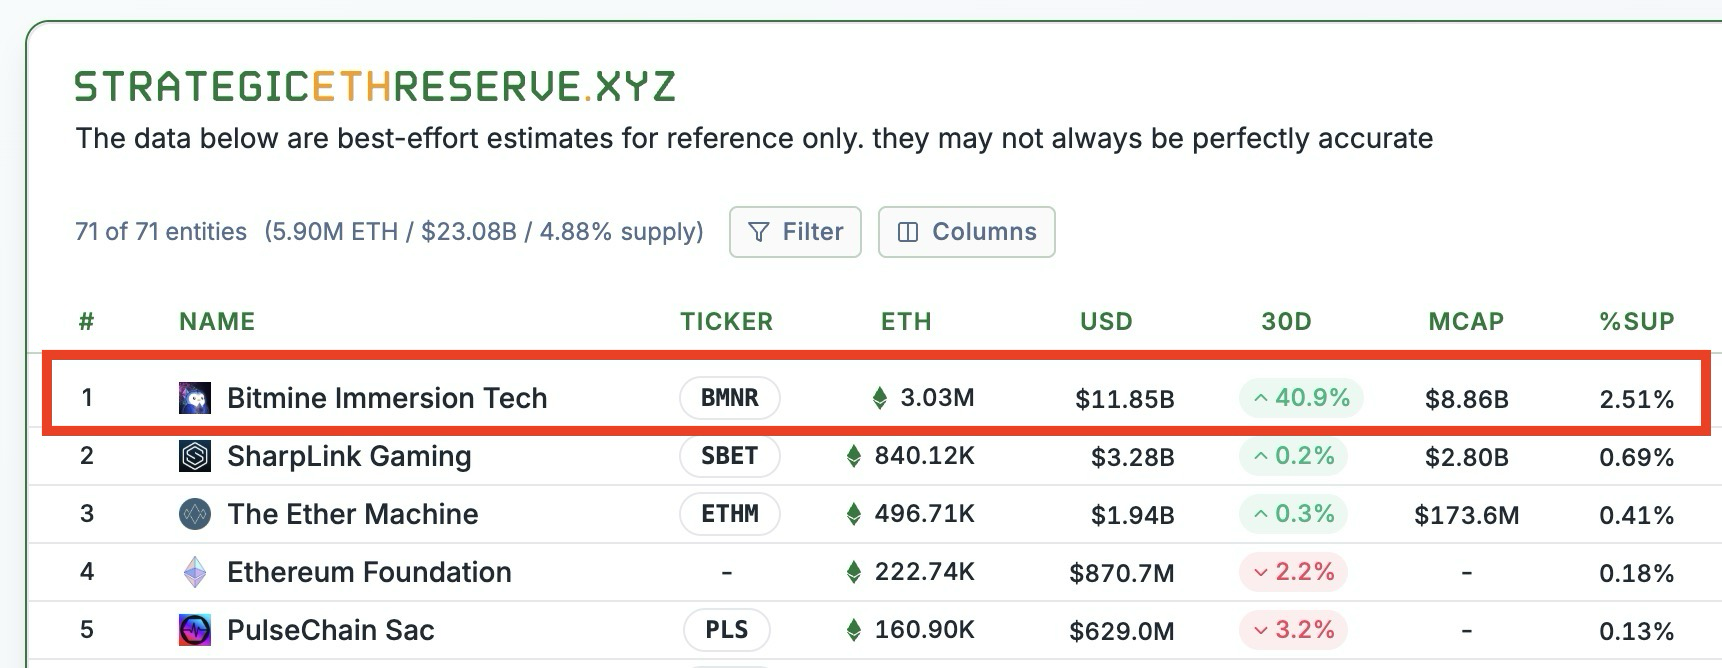This screenshot has width=1722, height=668.
Task: Click the Bitmine Immersion Tech logo icon
Action: 195,398
